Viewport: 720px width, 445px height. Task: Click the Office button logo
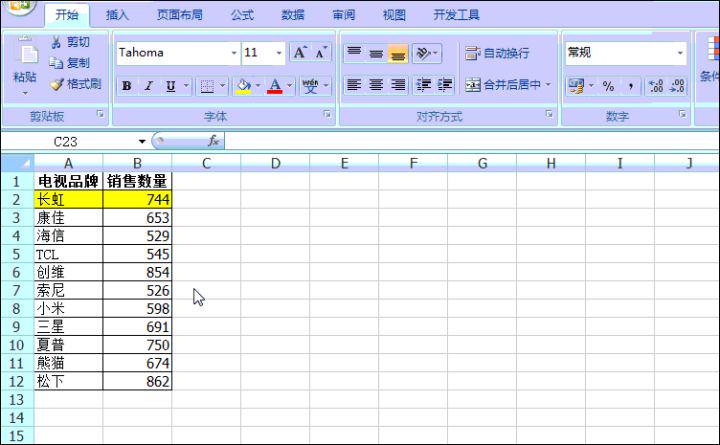coord(19,6)
